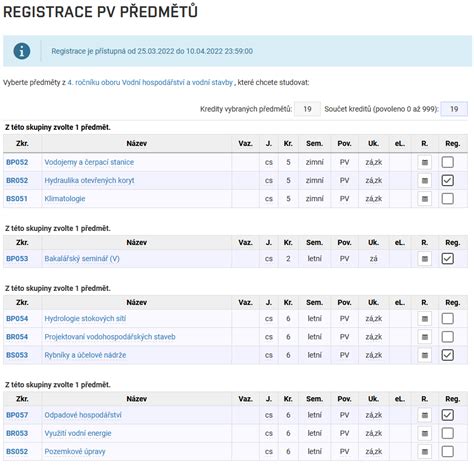Click the blue info icon in the banner
The width and height of the screenshot is (474, 465).
click(22, 51)
